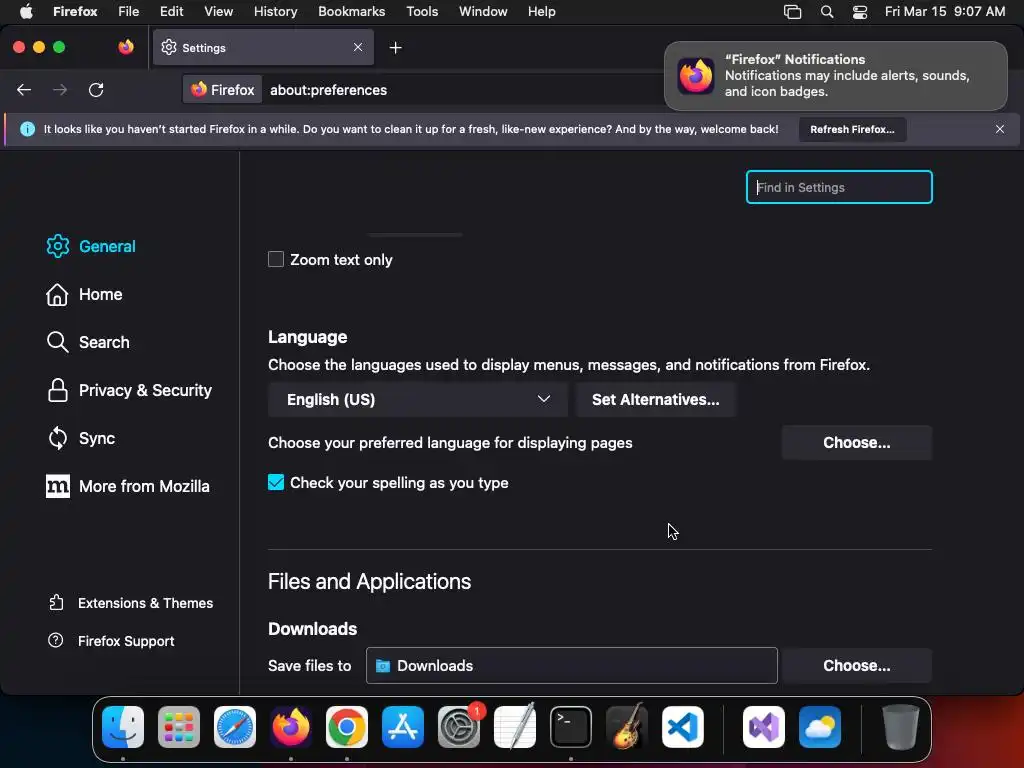Open Terminal from the Dock
The height and width of the screenshot is (768, 1024).
tap(571, 727)
